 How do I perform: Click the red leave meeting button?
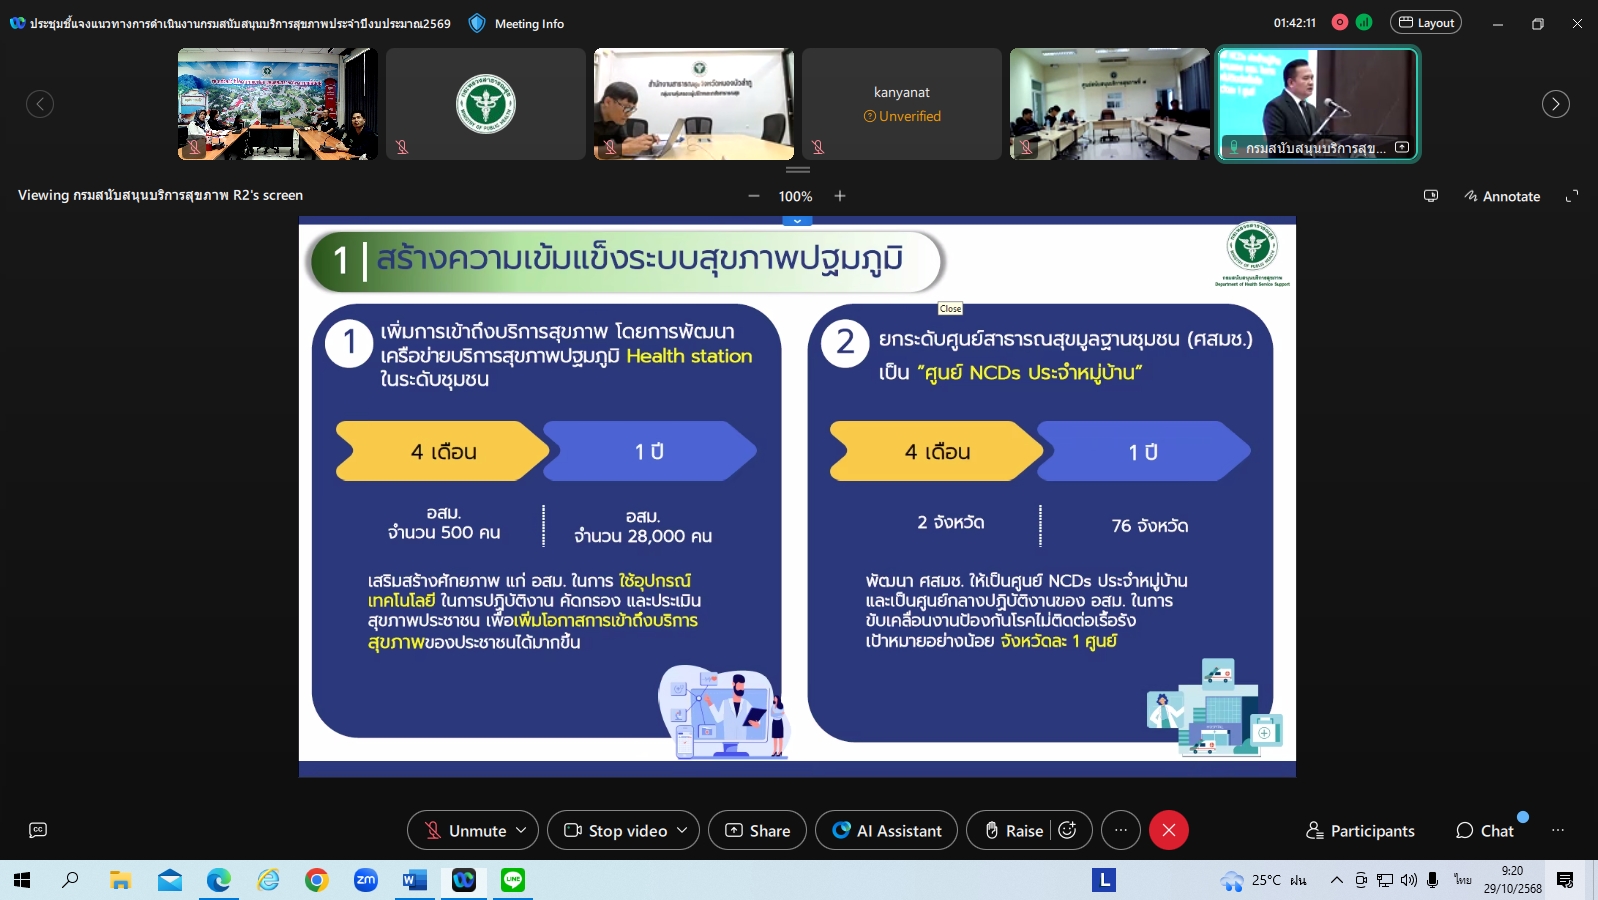pyautogui.click(x=1168, y=830)
